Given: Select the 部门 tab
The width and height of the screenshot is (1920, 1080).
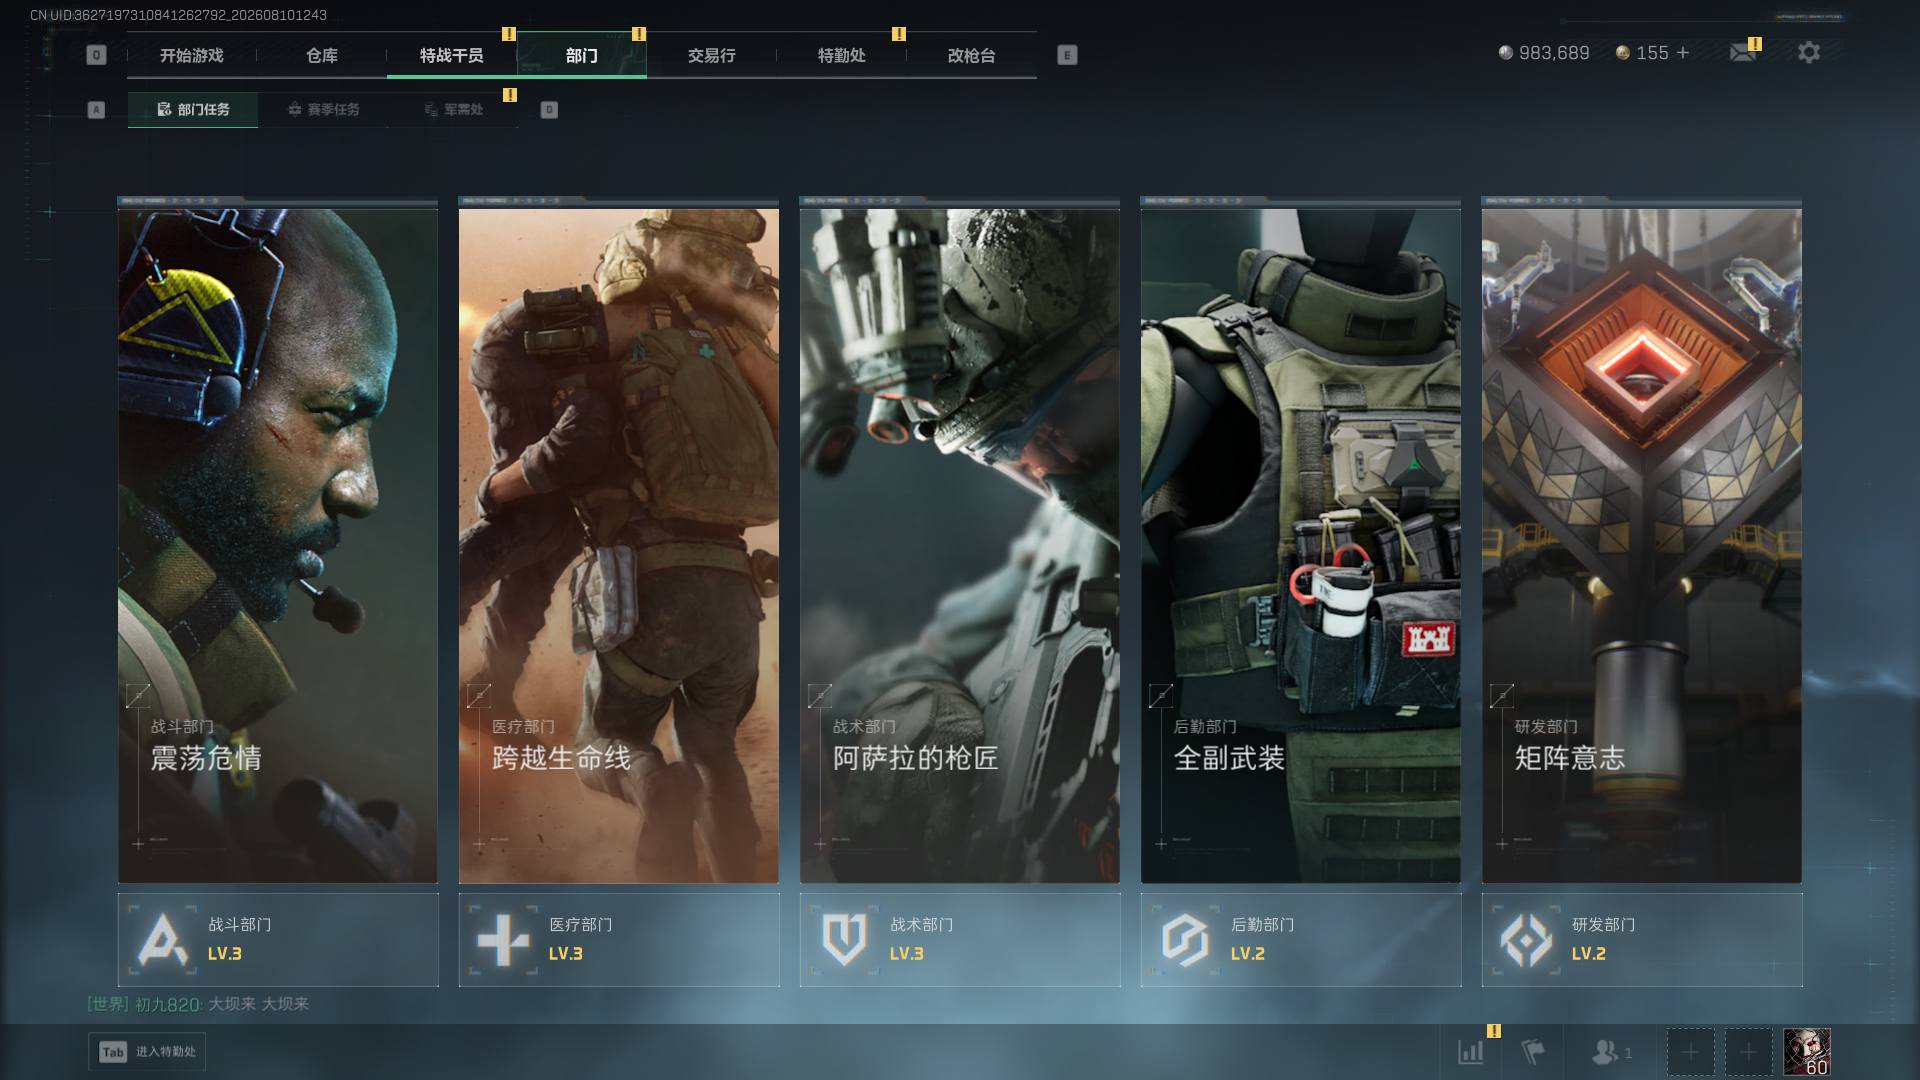Looking at the screenshot, I should click(582, 56).
